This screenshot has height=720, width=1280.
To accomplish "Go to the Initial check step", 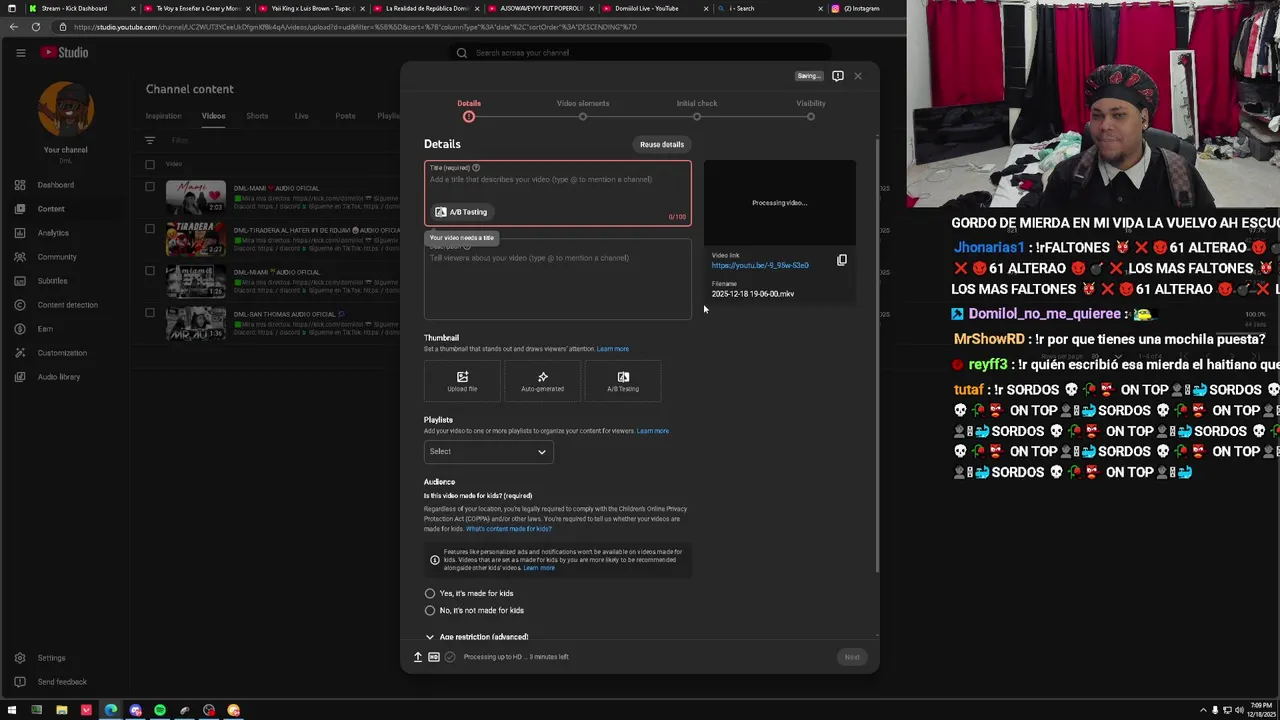I will [x=697, y=109].
